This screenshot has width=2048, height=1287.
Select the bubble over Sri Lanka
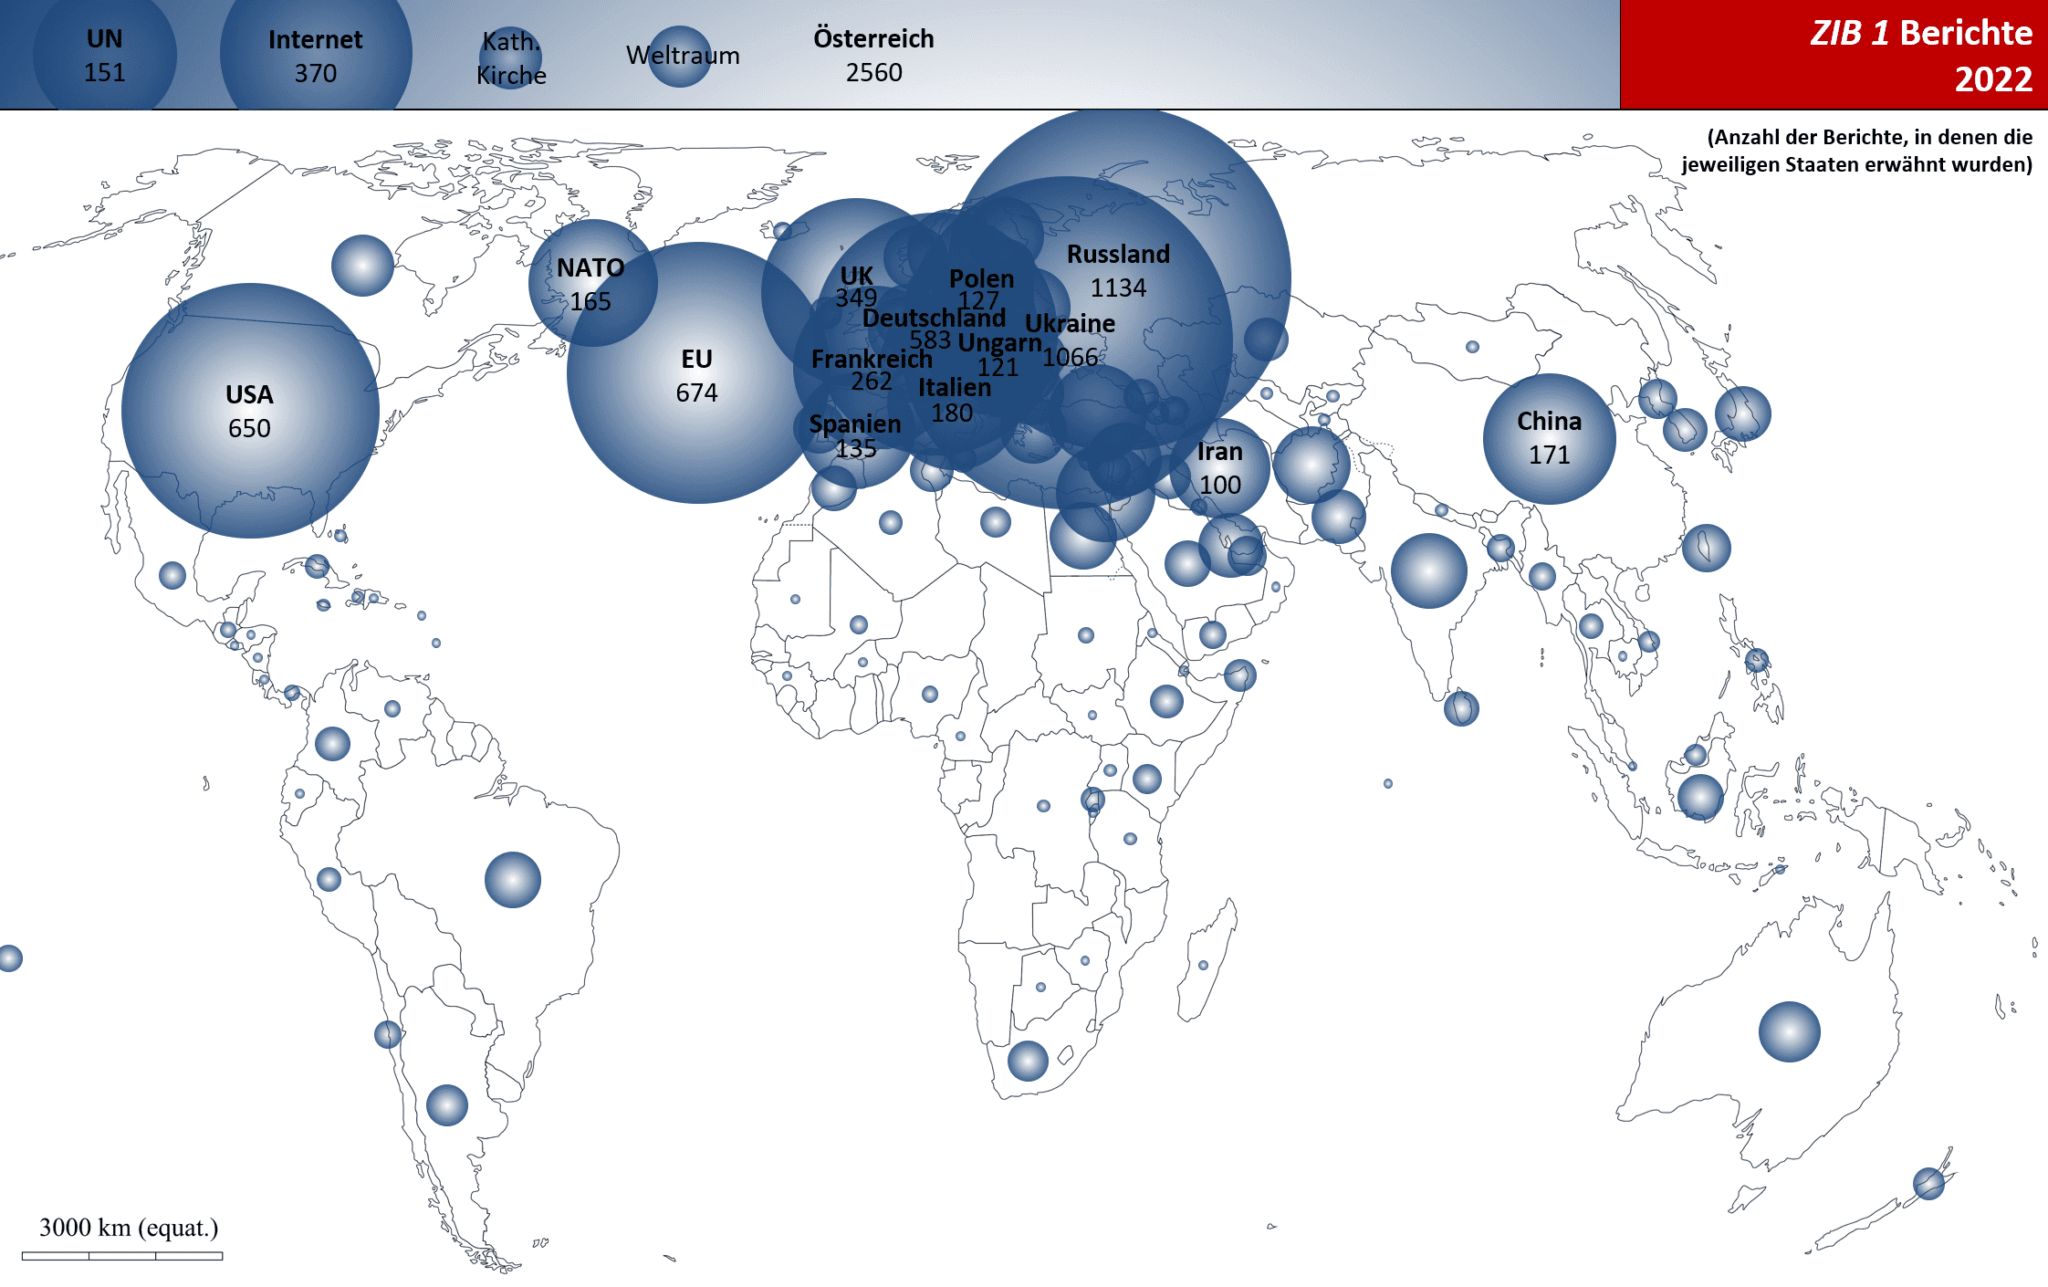tap(1461, 709)
